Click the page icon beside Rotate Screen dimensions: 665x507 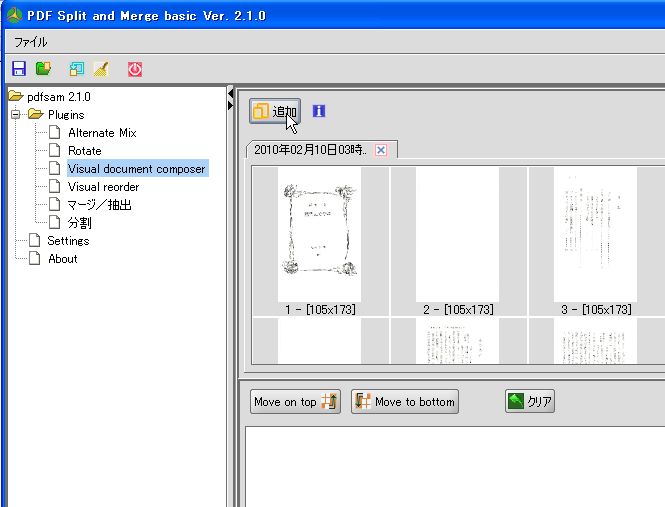(x=54, y=150)
